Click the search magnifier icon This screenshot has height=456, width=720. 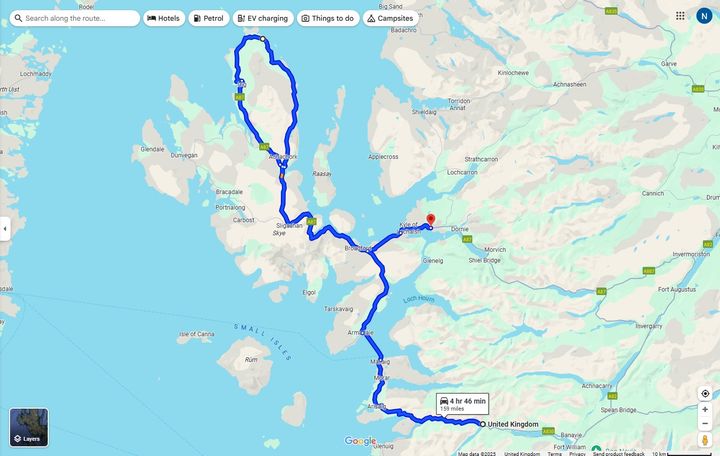coord(18,18)
